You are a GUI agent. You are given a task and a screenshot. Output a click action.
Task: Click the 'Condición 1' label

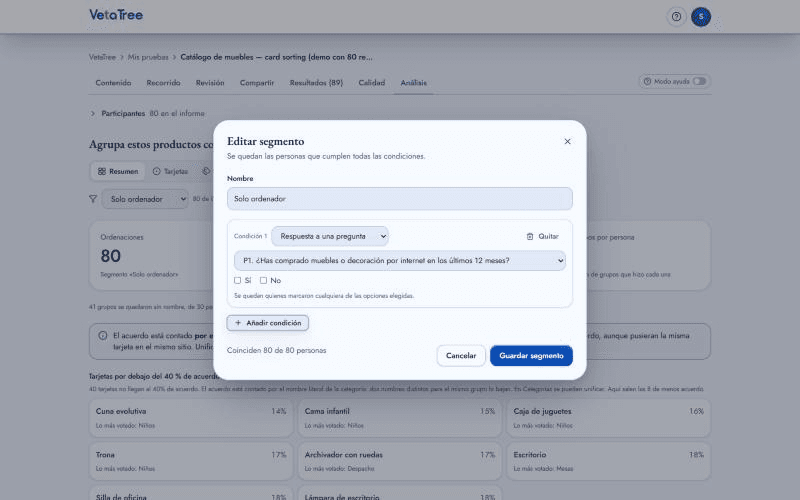[250, 236]
